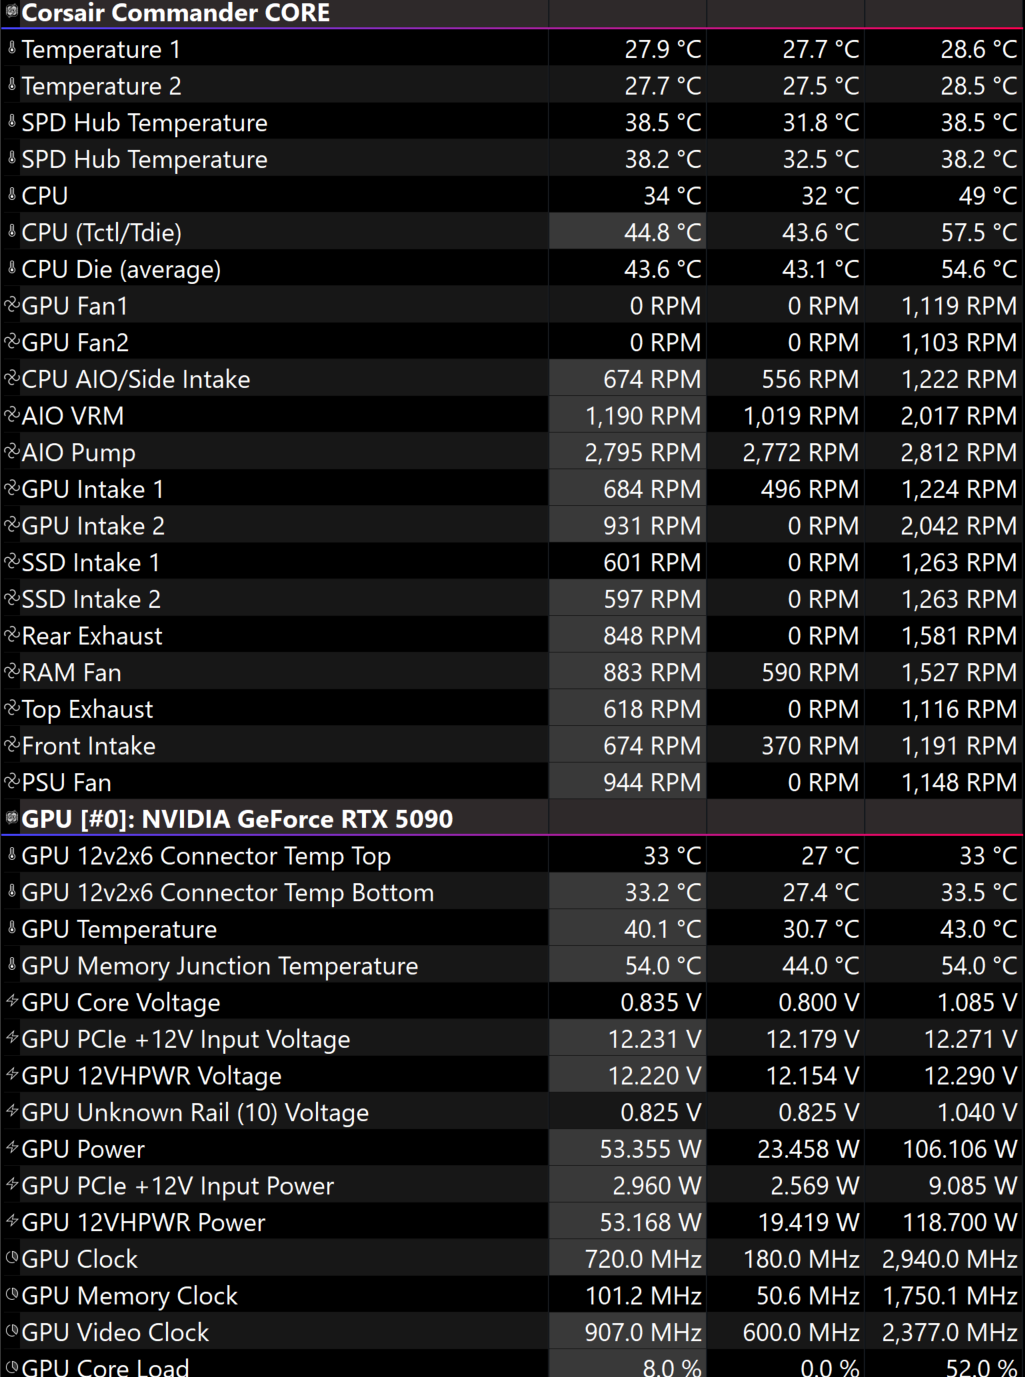This screenshot has height=1377, width=1025.
Task: Select the 720.0 MHz GPU Clock value
Action: (x=643, y=1259)
